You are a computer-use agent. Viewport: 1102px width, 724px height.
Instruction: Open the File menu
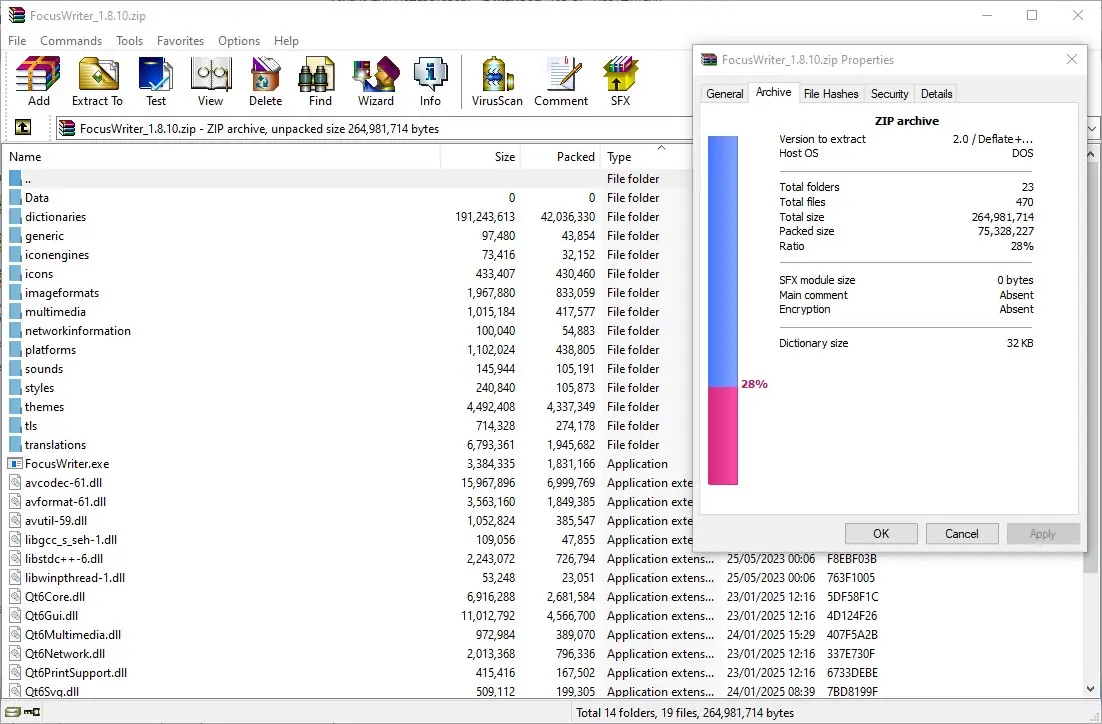pos(17,41)
